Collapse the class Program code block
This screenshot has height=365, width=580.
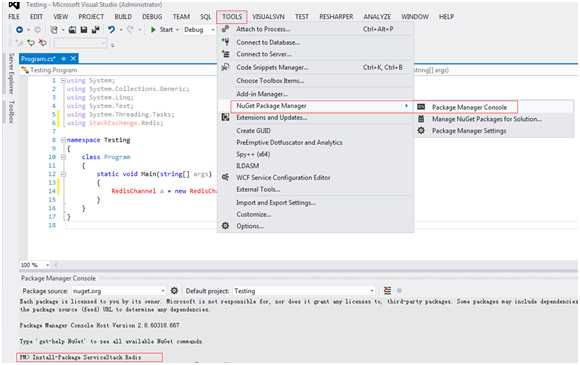point(63,157)
